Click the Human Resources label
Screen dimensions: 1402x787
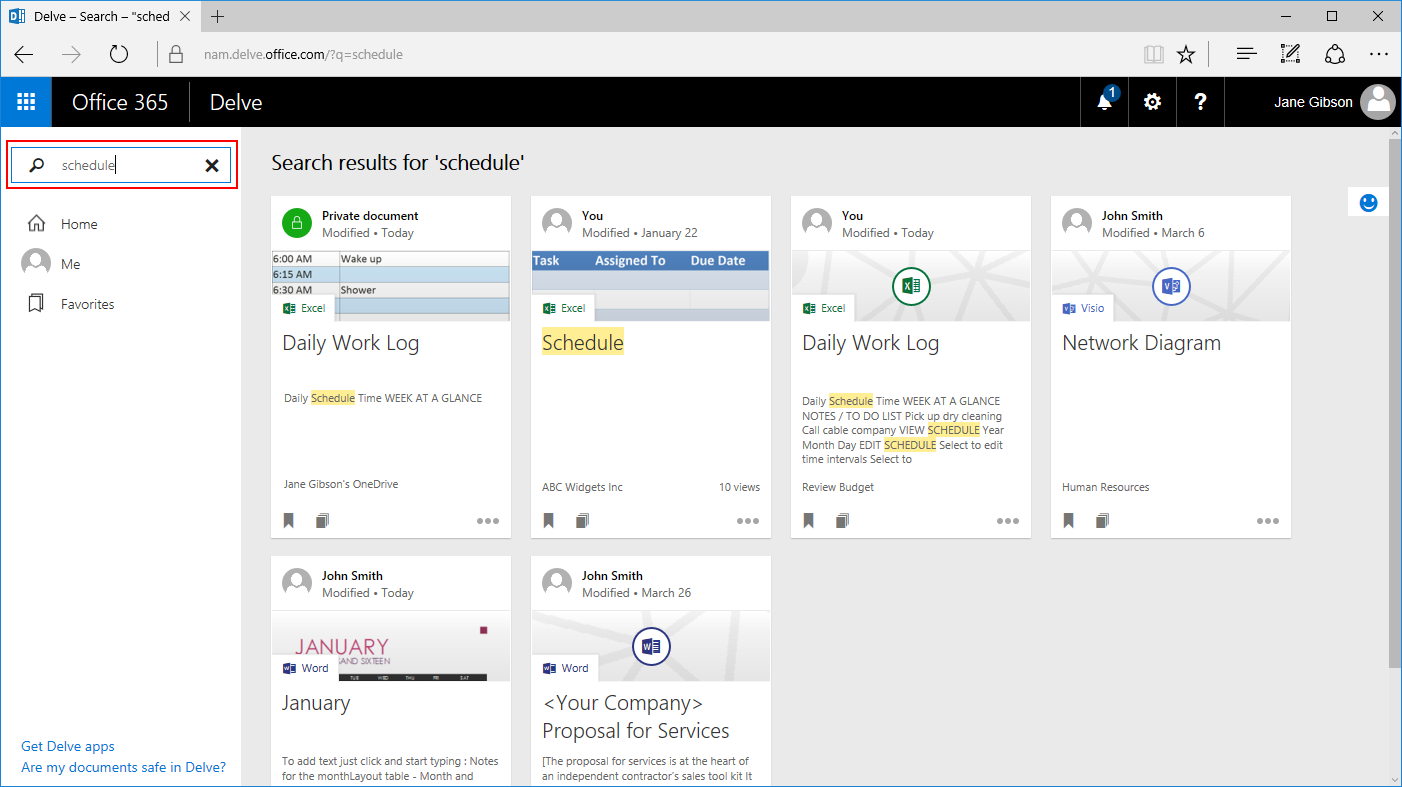click(1105, 487)
